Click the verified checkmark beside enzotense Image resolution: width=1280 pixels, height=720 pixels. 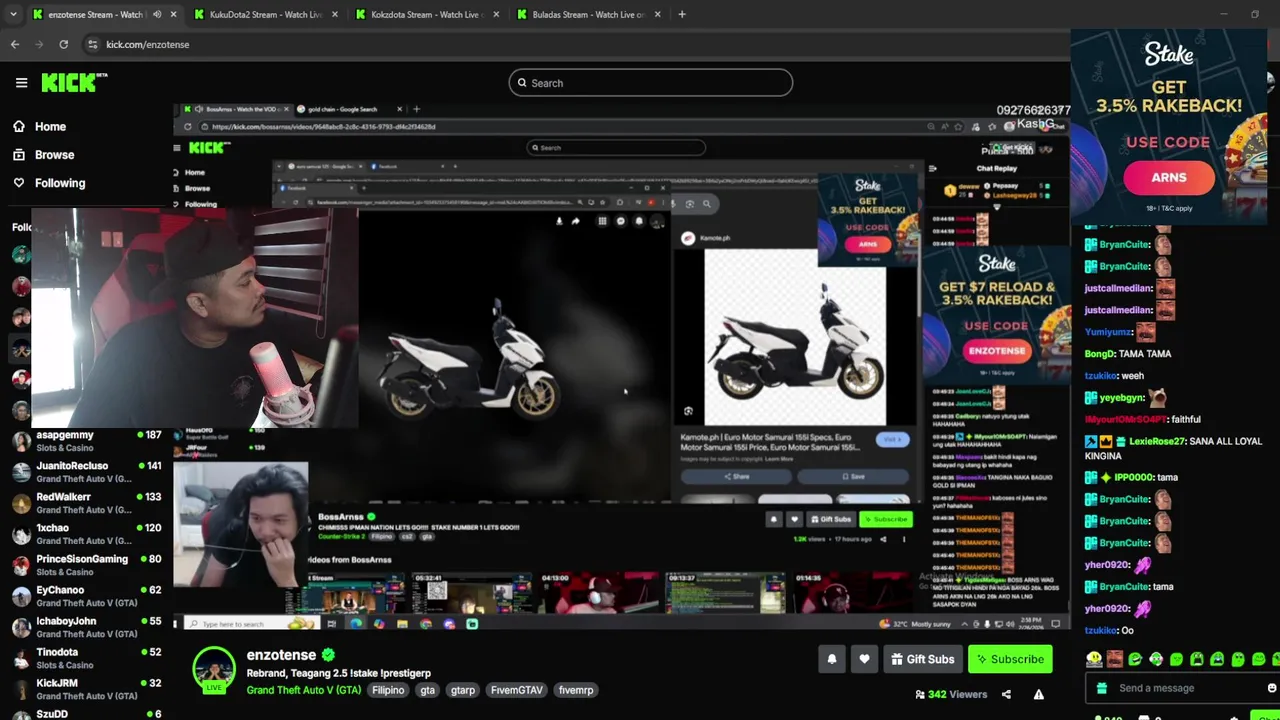(x=326, y=655)
